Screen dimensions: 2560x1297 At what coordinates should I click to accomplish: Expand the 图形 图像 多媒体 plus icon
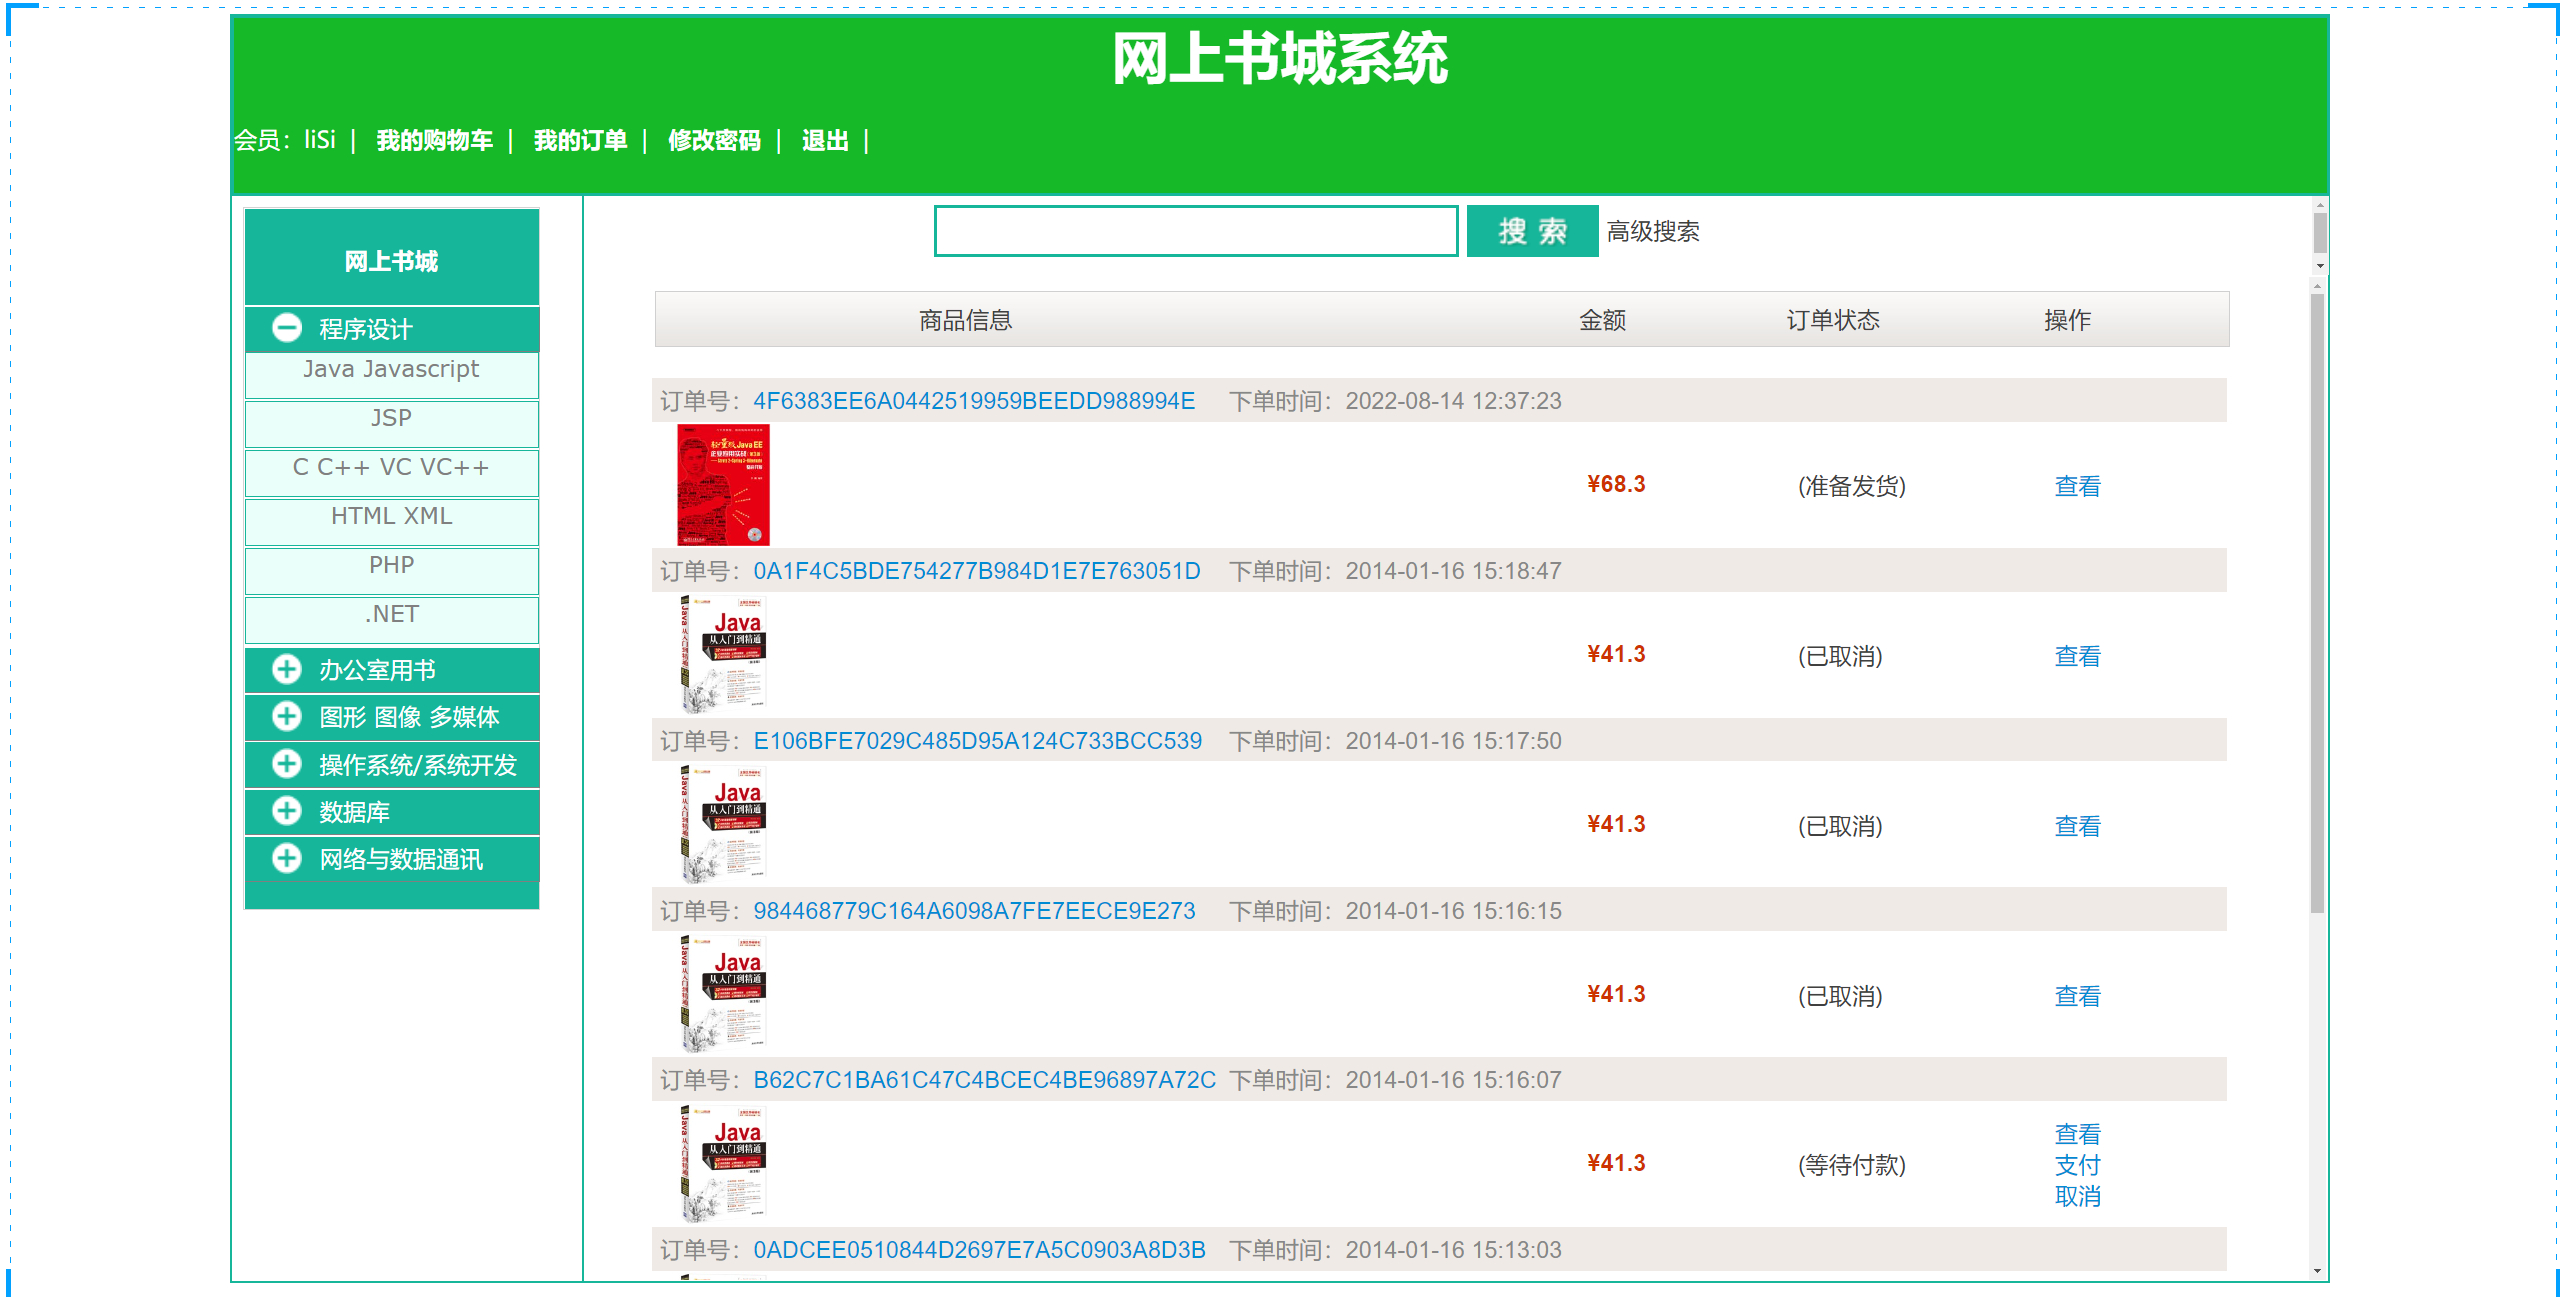(x=287, y=716)
